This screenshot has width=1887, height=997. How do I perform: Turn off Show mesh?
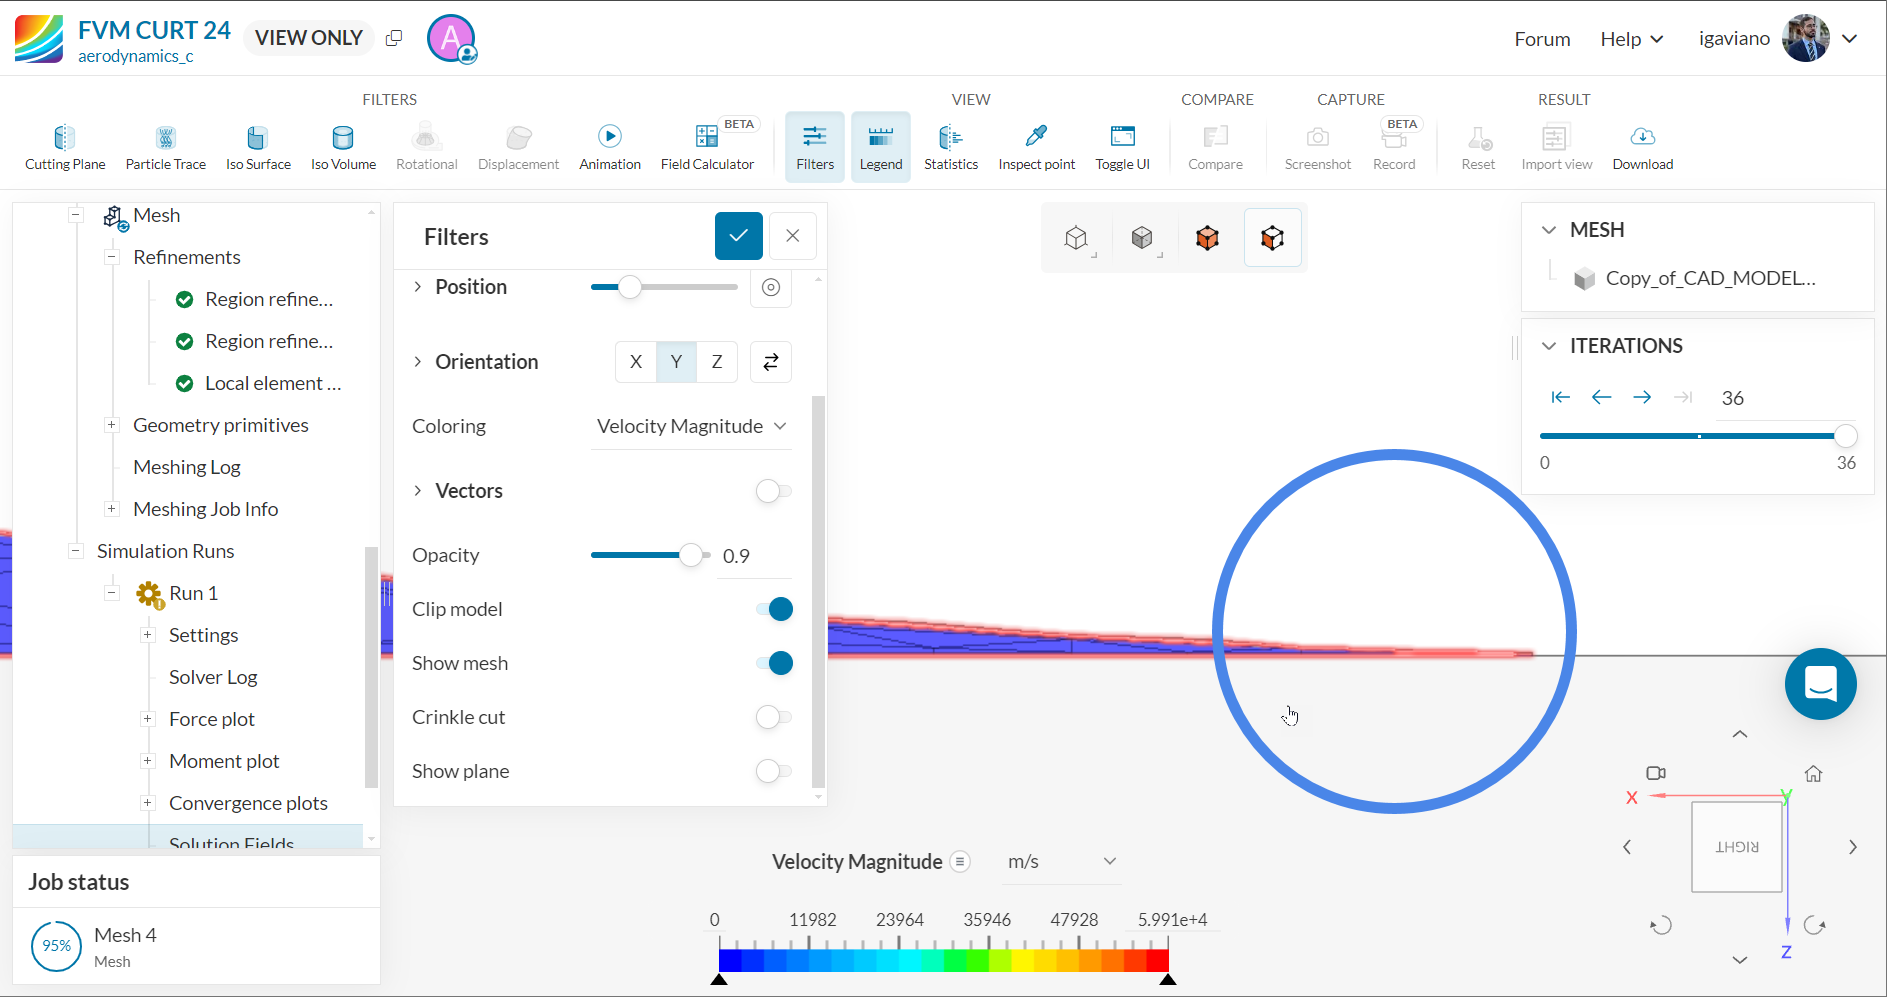click(775, 663)
